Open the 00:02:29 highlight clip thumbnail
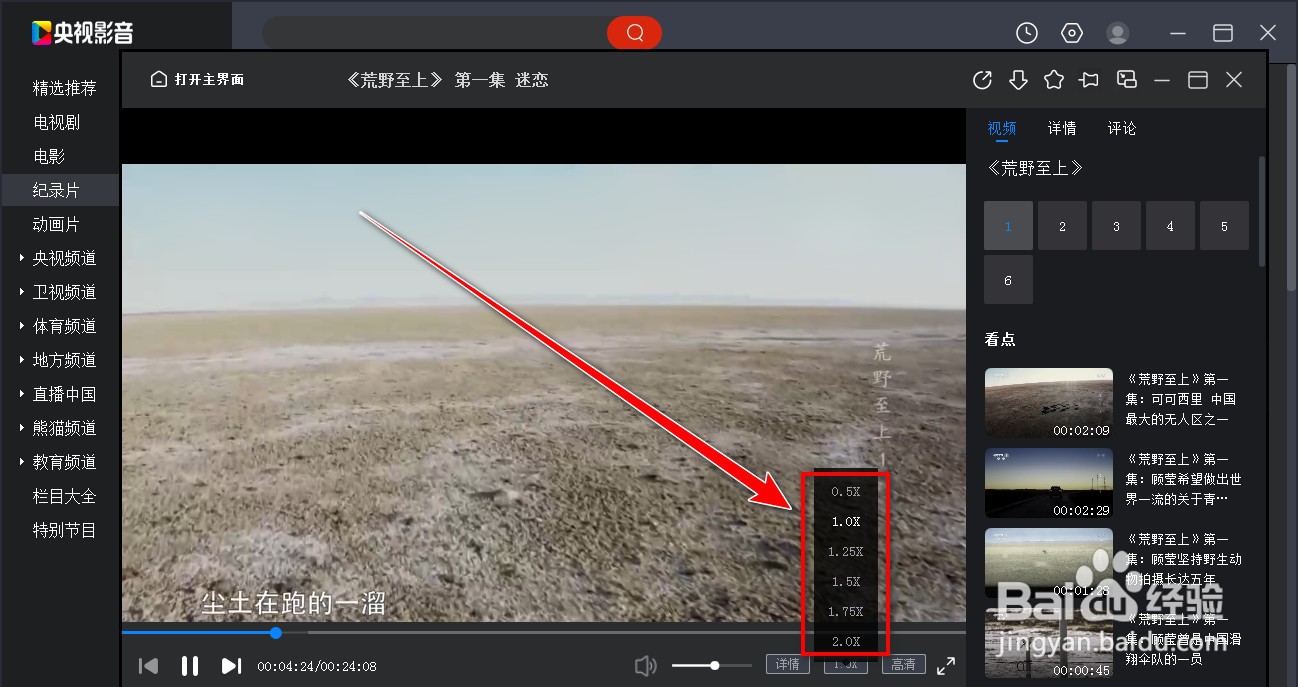The height and width of the screenshot is (687, 1298). pos(1049,483)
